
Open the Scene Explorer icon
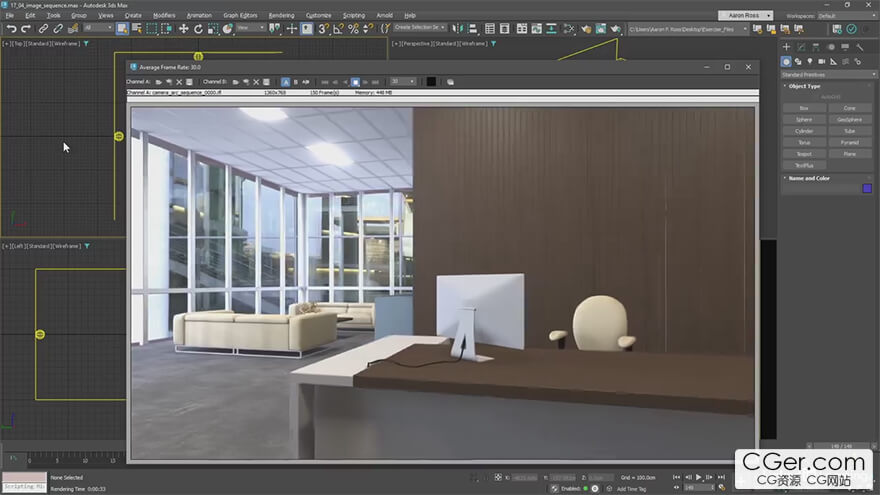489,29
